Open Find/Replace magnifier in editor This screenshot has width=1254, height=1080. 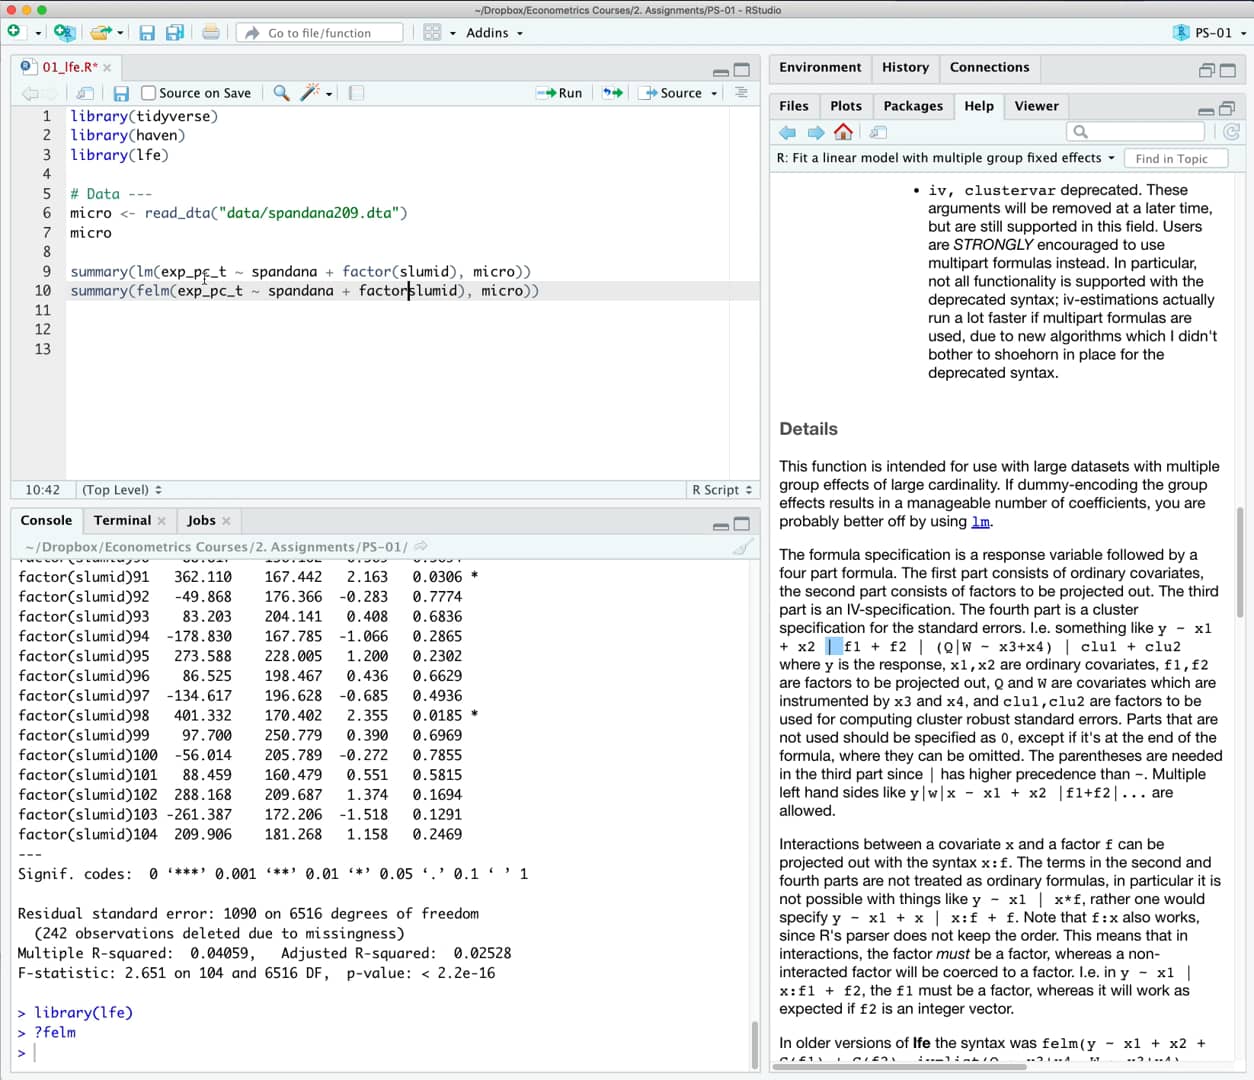click(x=282, y=93)
